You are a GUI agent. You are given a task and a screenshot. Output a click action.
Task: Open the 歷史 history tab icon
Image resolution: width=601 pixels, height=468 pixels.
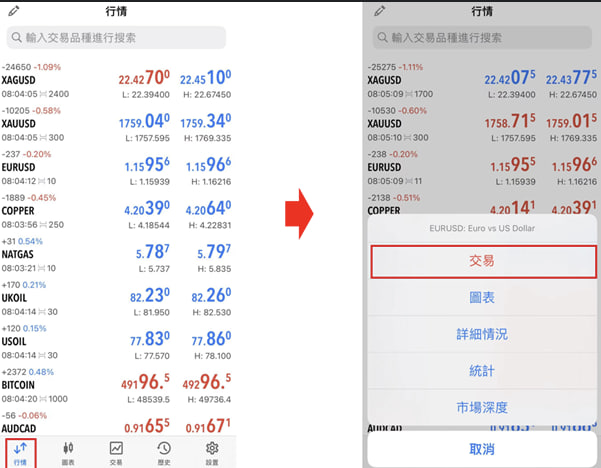click(x=163, y=451)
